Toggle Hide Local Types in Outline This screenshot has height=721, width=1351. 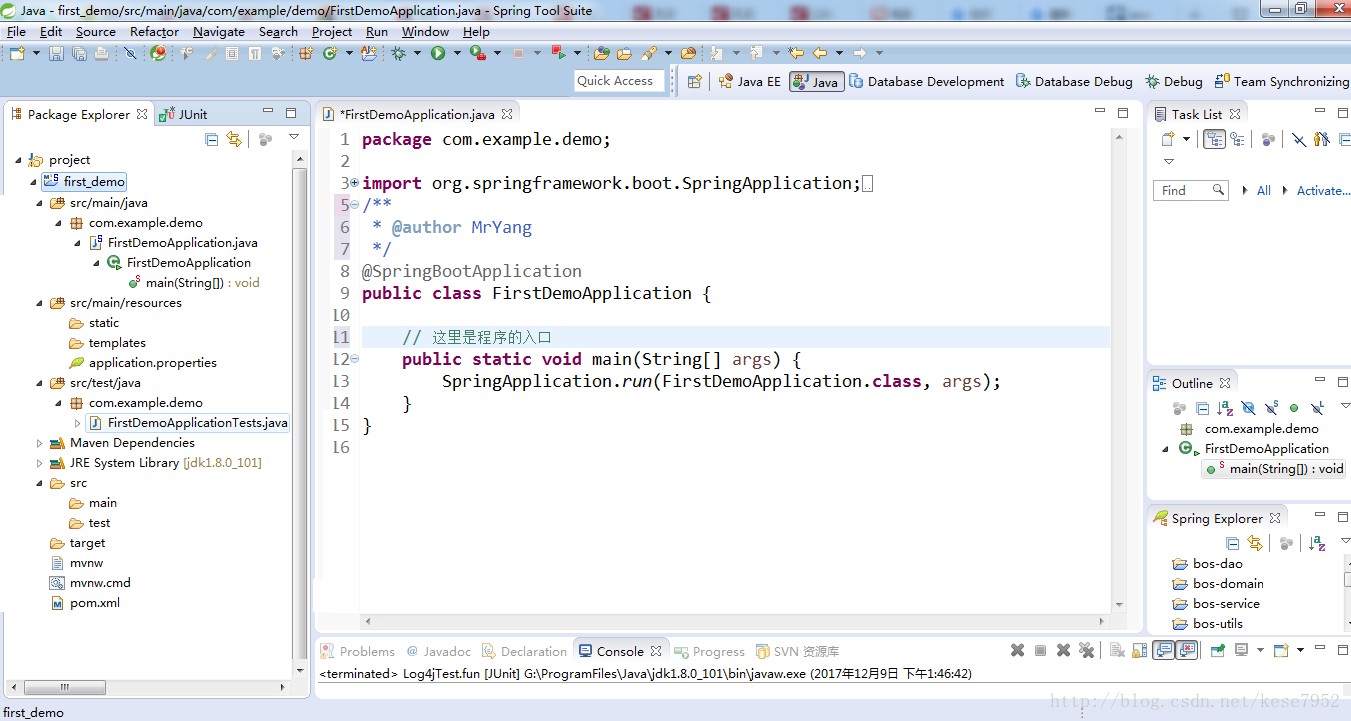click(x=1317, y=408)
